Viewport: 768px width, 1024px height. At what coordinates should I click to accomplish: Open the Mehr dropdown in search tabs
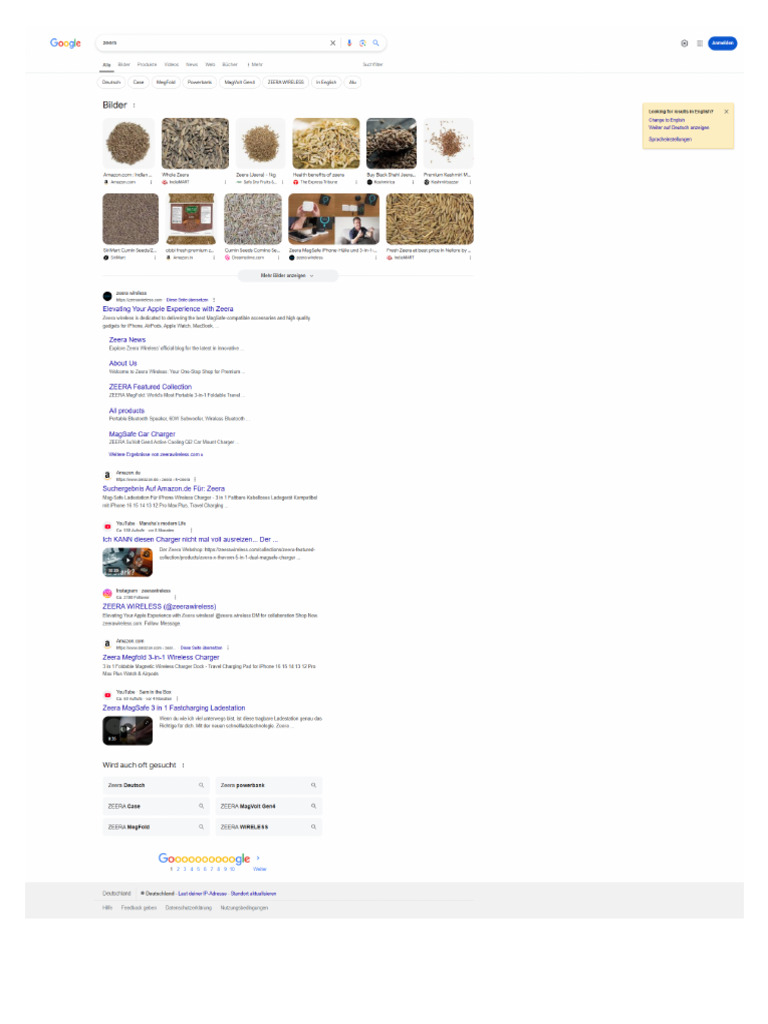coord(255,65)
